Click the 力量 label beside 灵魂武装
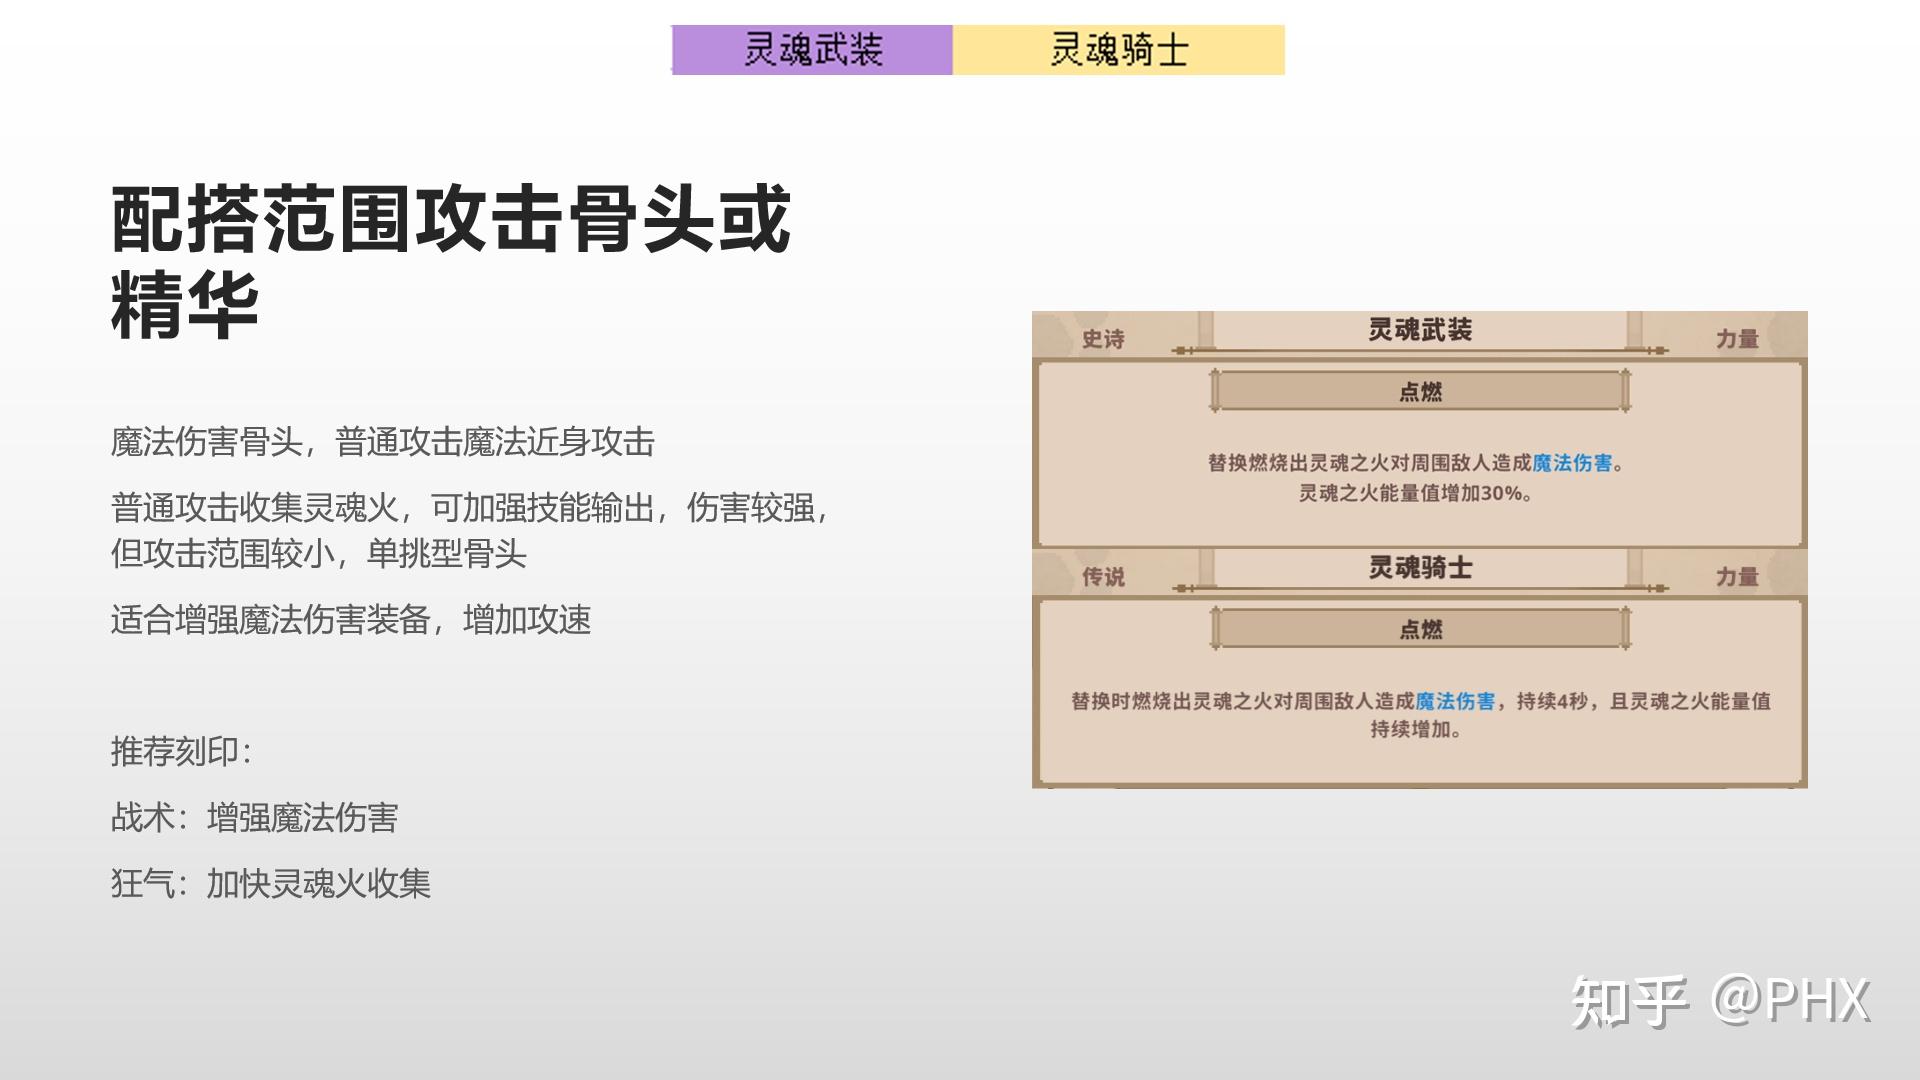1920x1080 pixels. pyautogui.click(x=1737, y=340)
